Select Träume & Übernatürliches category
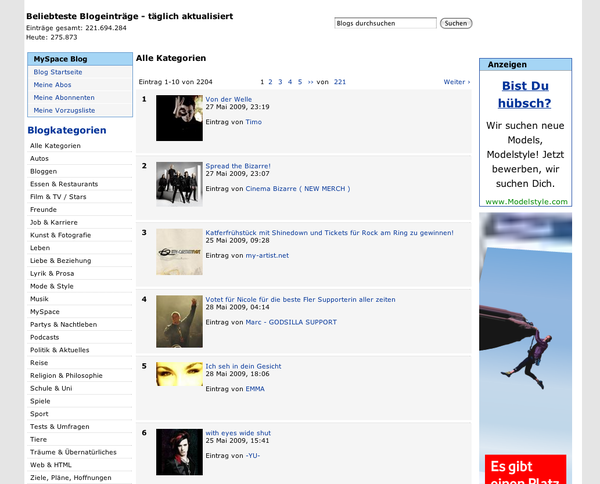Viewport: 600px width, 484px height. point(73,452)
